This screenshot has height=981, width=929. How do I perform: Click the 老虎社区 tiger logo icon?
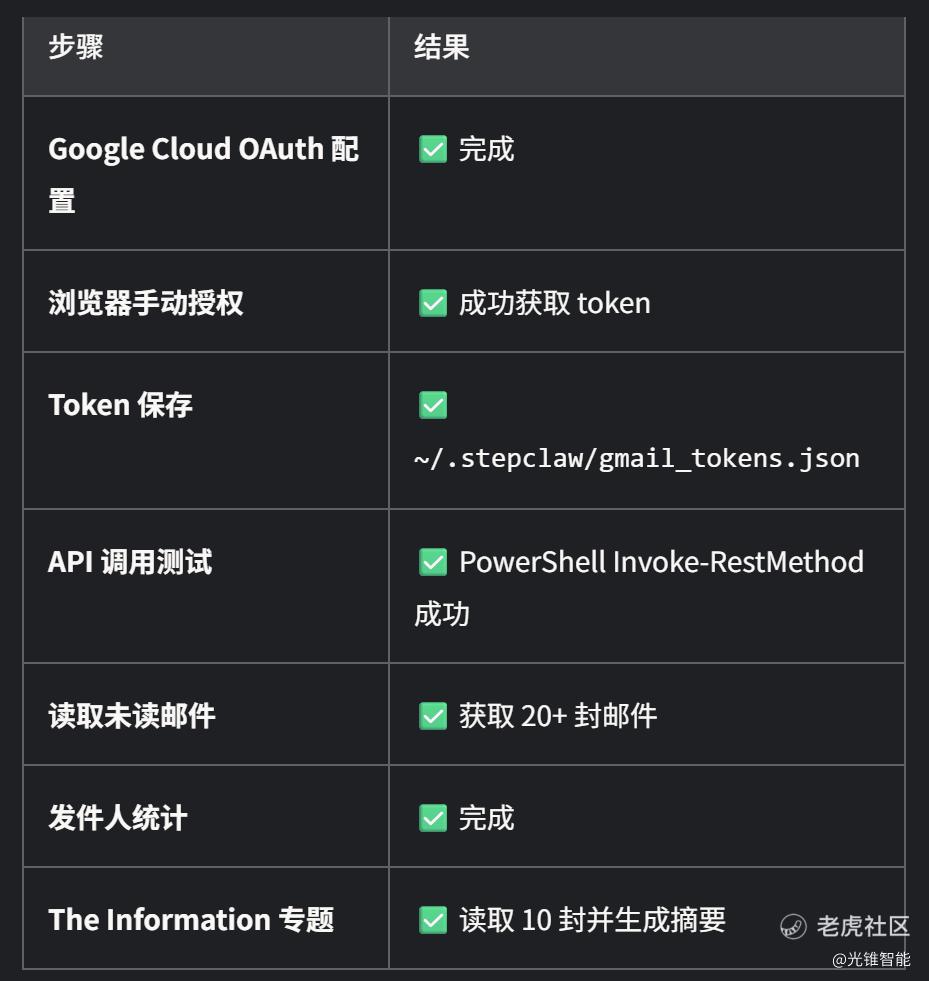coord(793,926)
